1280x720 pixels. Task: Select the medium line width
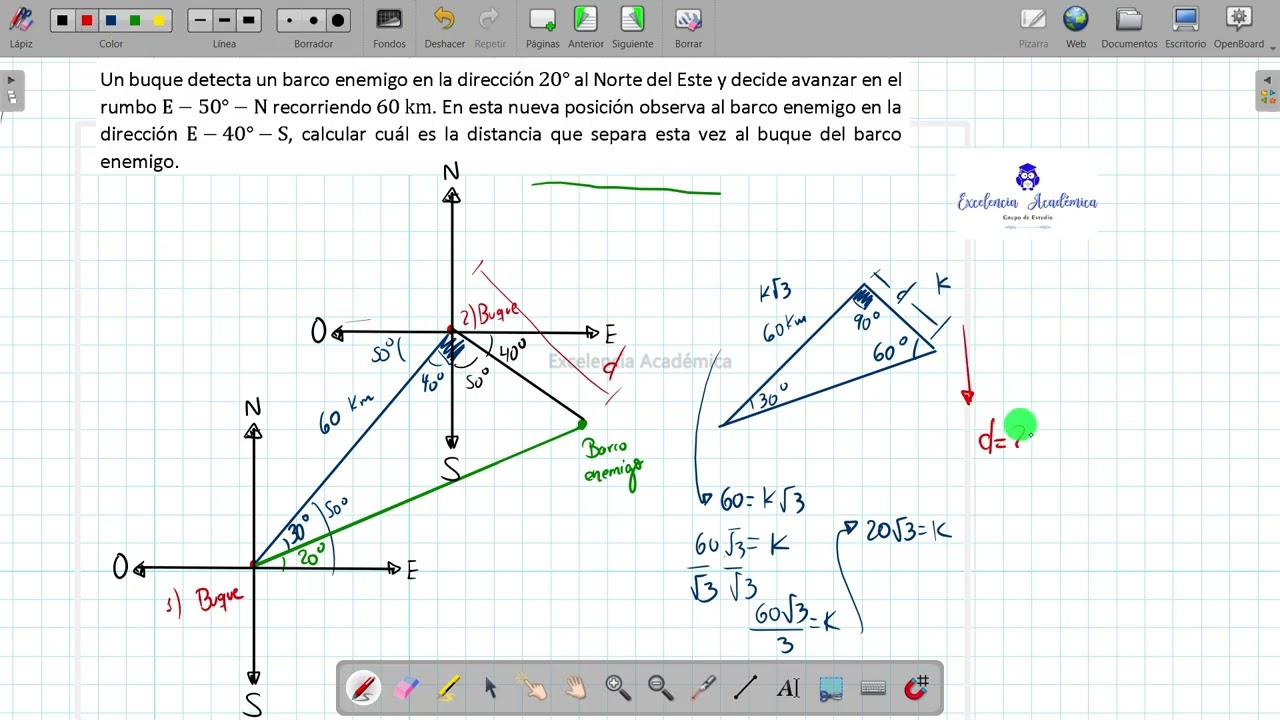225,20
